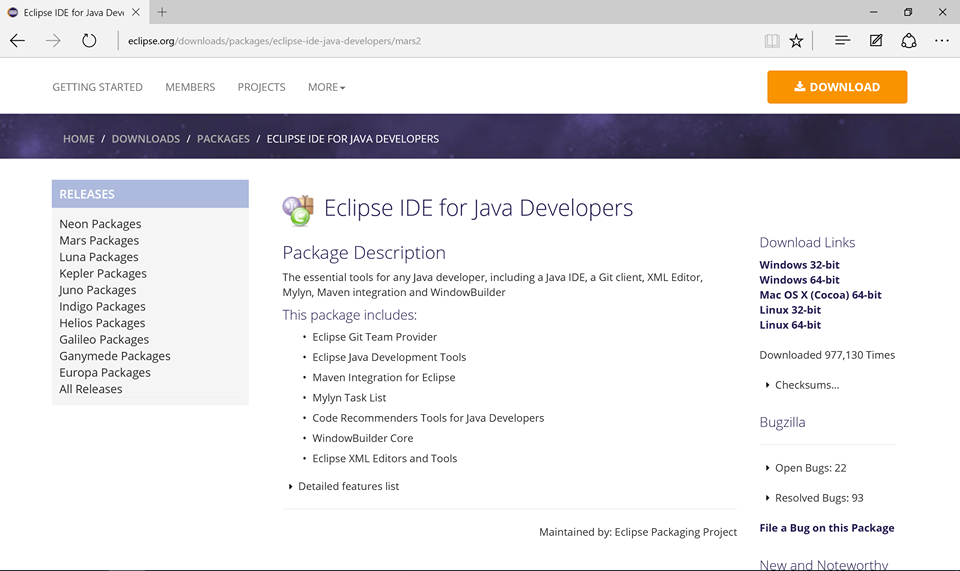Open Ganymede Packages release link
Screen dimensions: 960x571
pyautogui.click(x=114, y=356)
